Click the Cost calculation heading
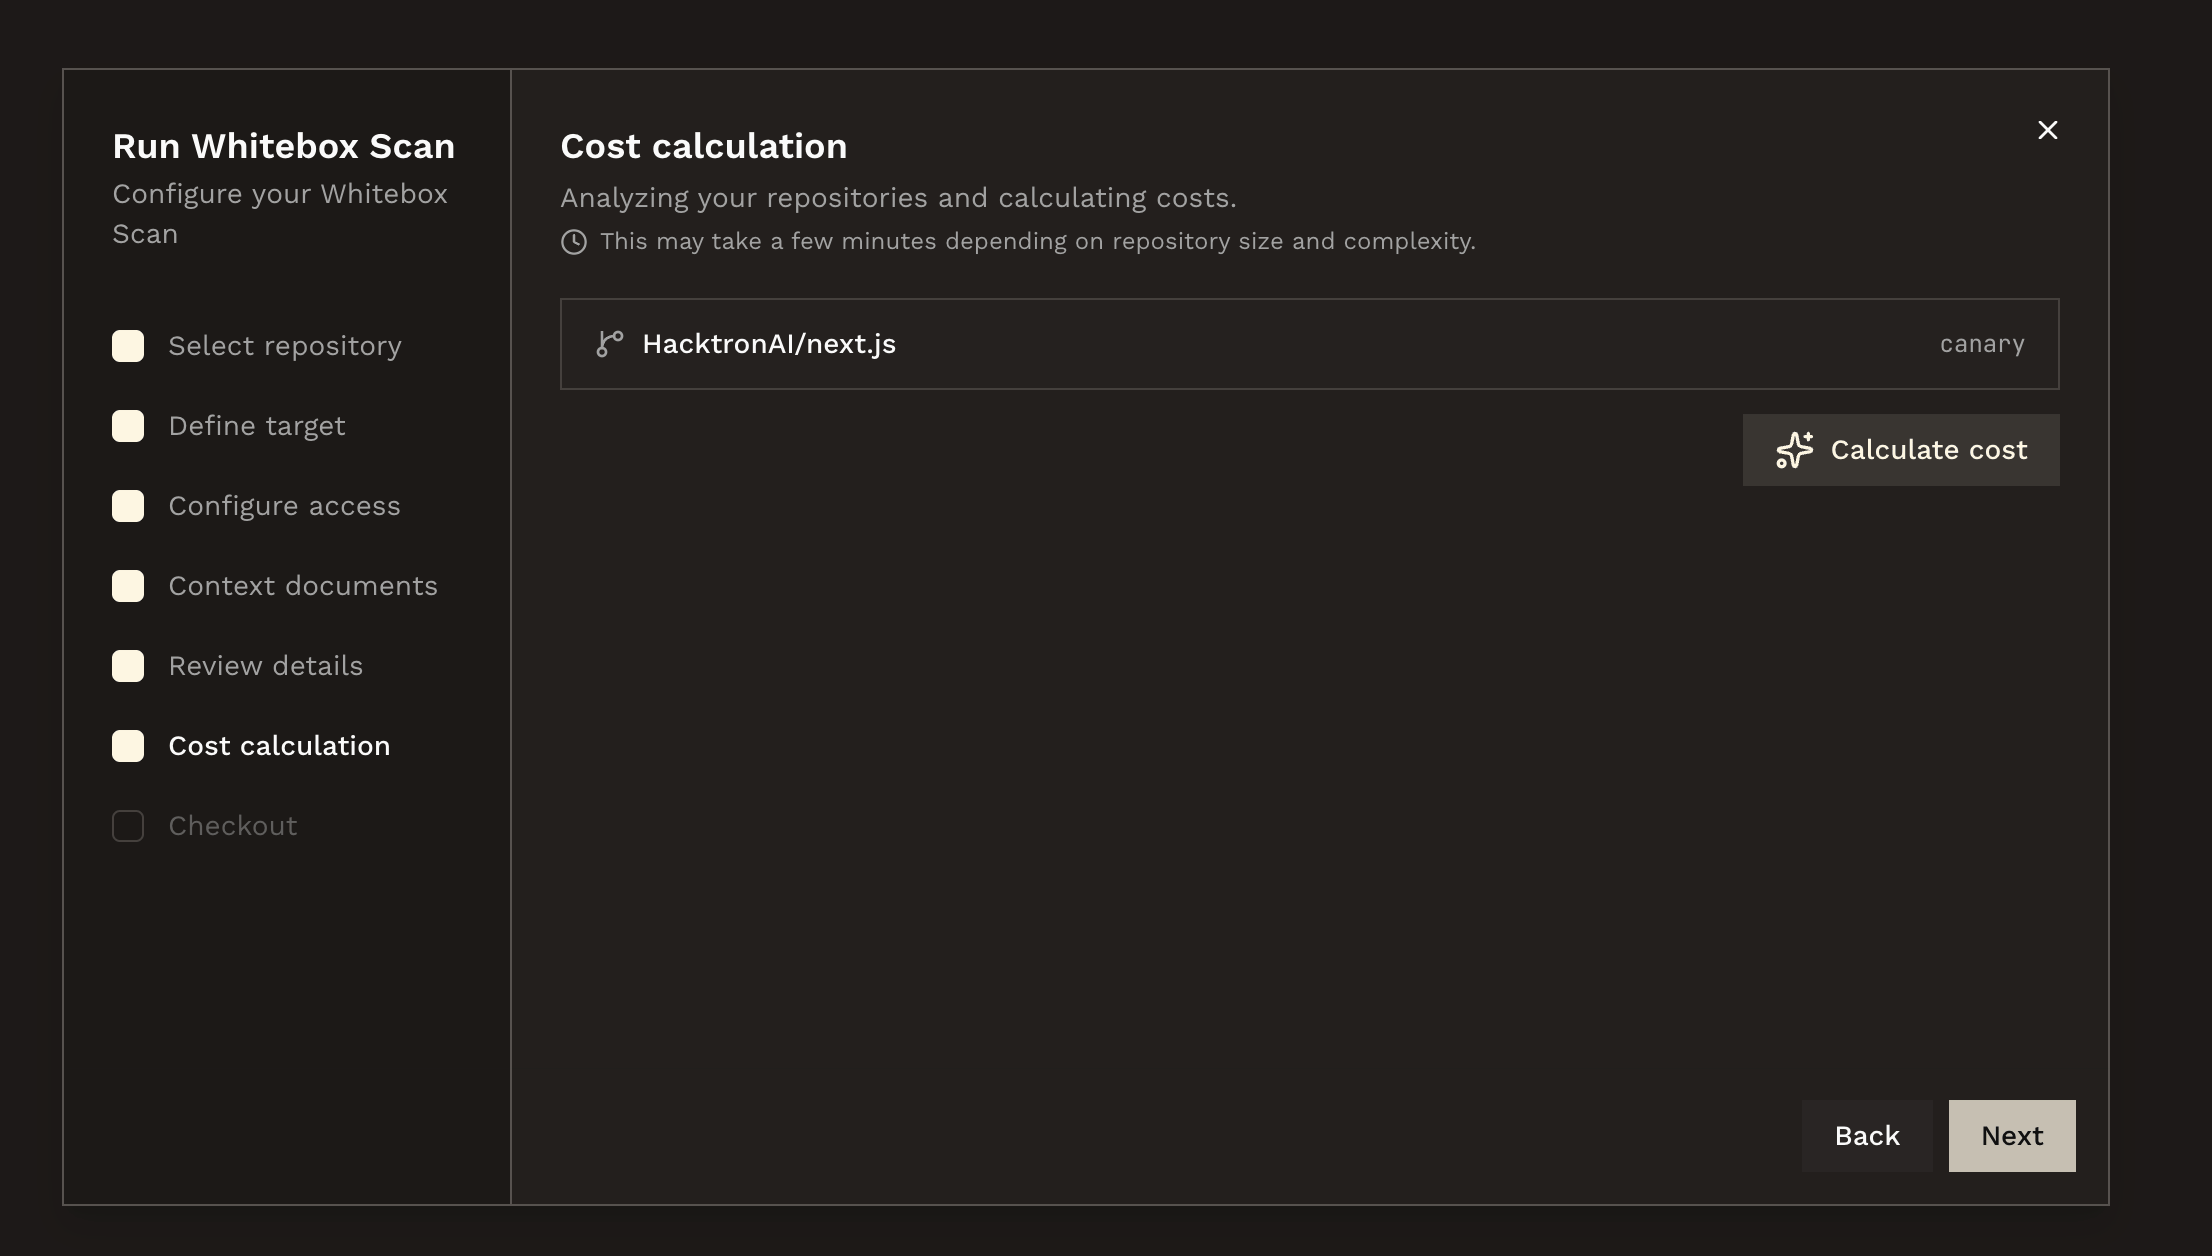Screen dimensions: 2212x1256 704,146
